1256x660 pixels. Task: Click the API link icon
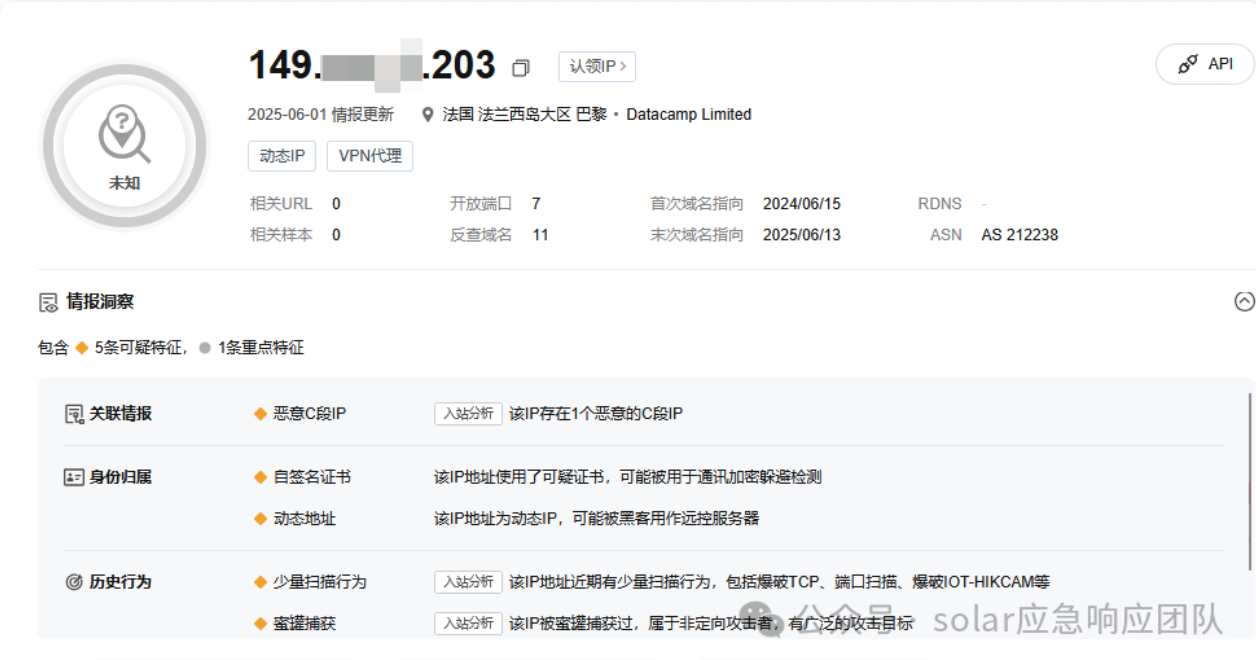click(1188, 64)
